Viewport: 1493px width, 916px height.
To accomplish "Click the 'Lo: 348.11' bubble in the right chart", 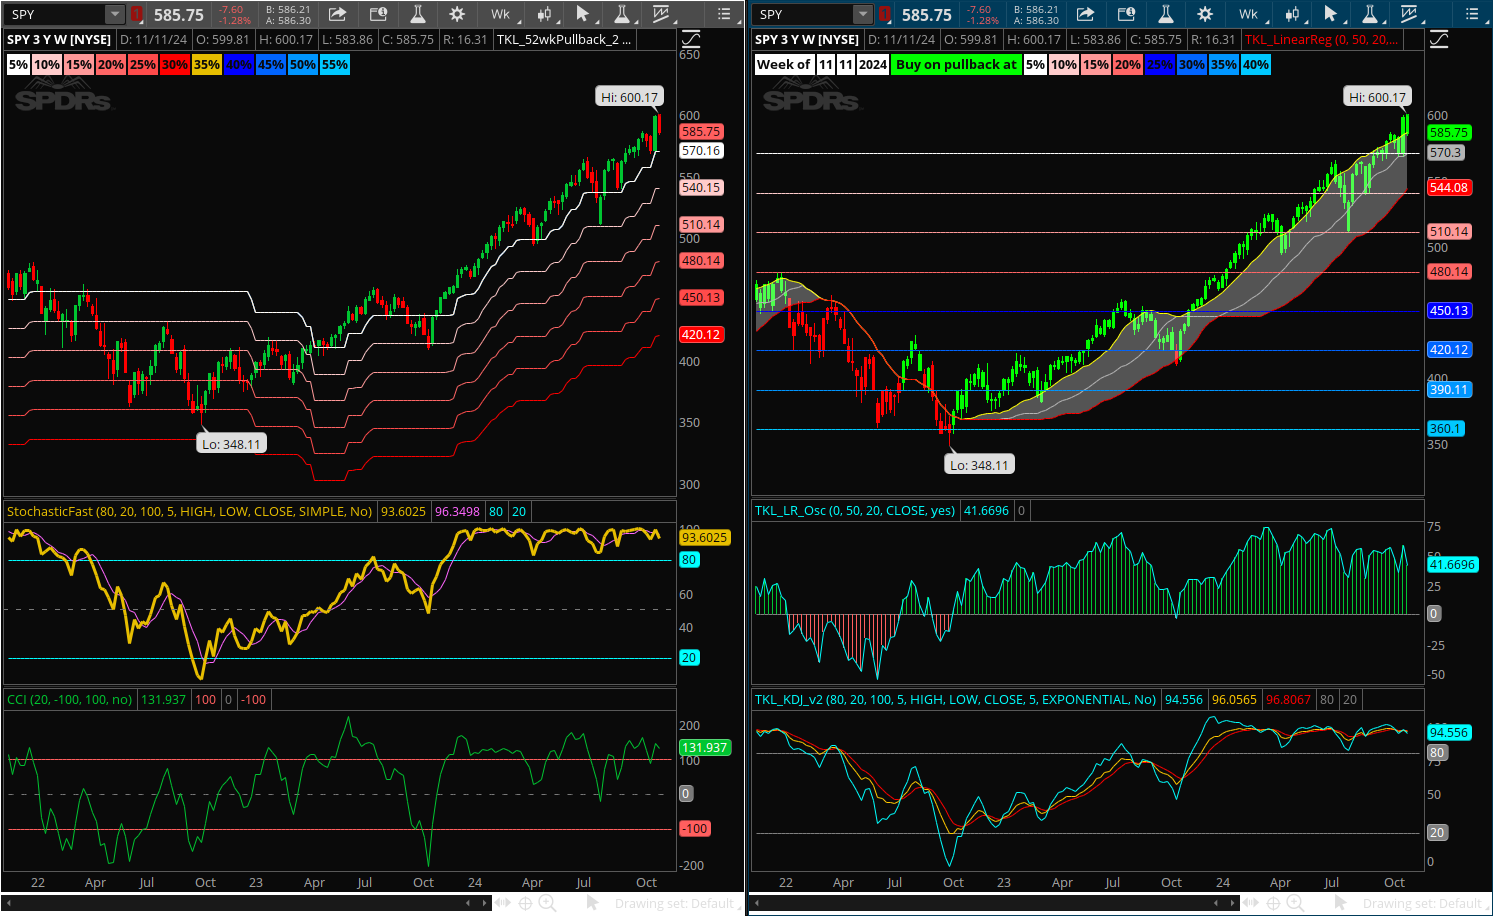I will tap(979, 465).
